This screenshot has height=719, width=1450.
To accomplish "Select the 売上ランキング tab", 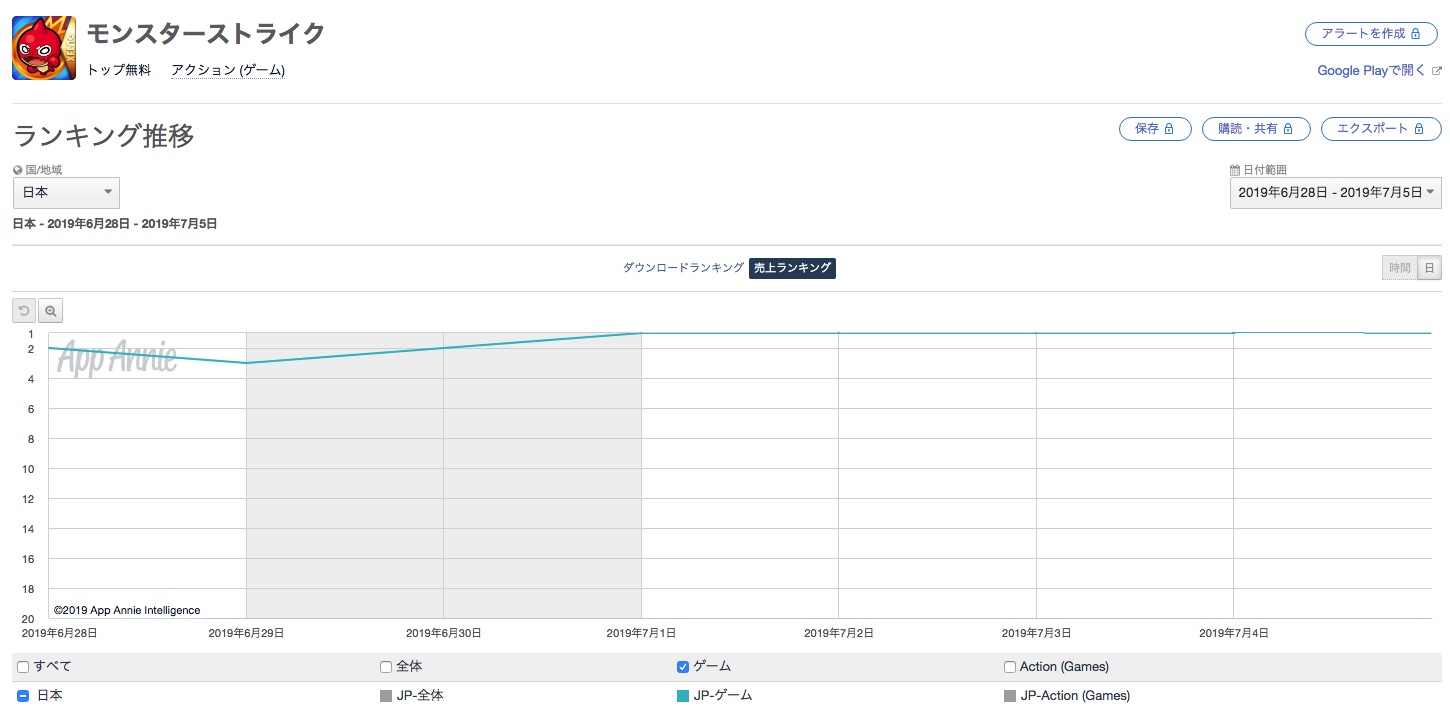I will click(x=792, y=268).
